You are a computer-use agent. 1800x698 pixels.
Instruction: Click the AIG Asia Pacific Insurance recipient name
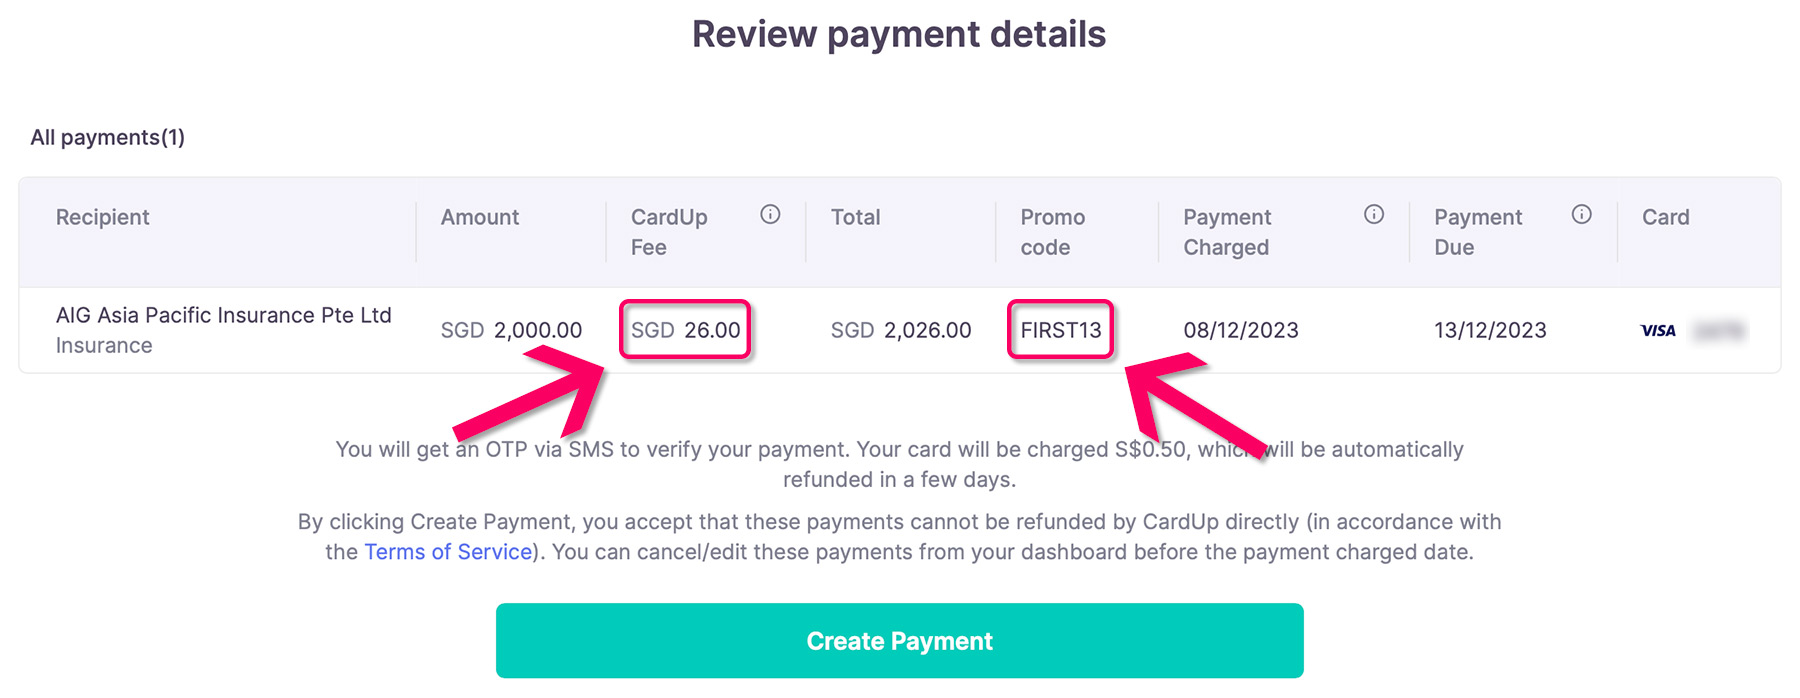click(x=223, y=315)
